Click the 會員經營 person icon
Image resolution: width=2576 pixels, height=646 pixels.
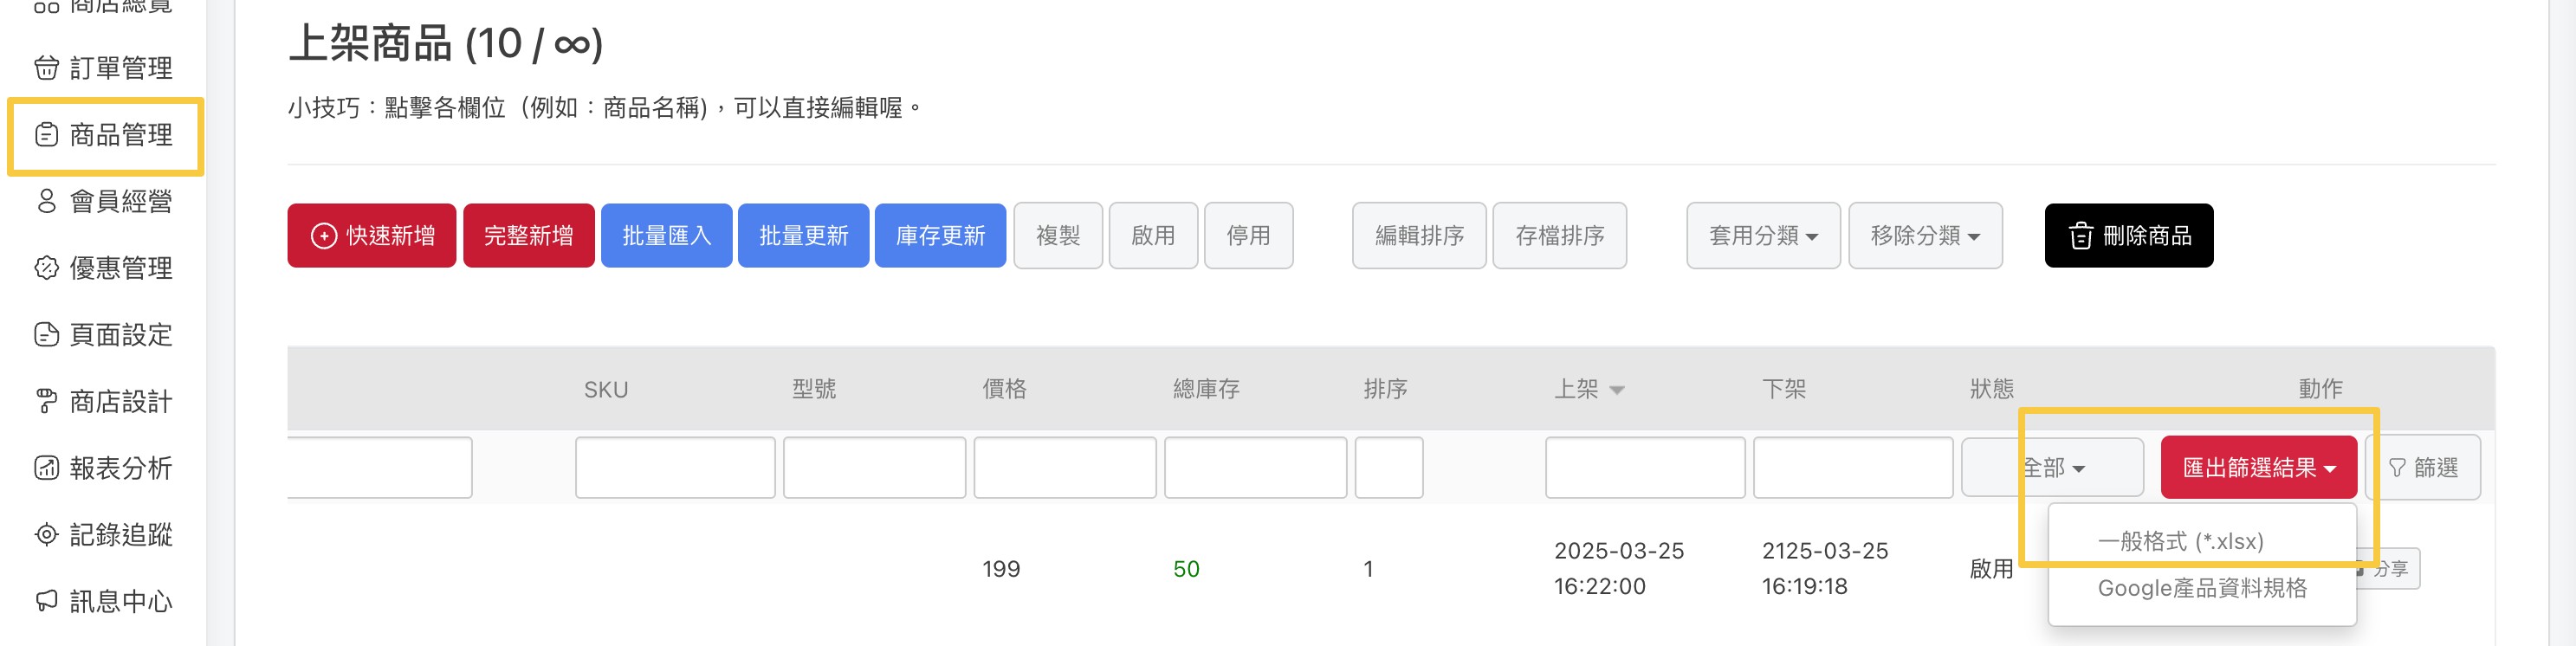46,201
